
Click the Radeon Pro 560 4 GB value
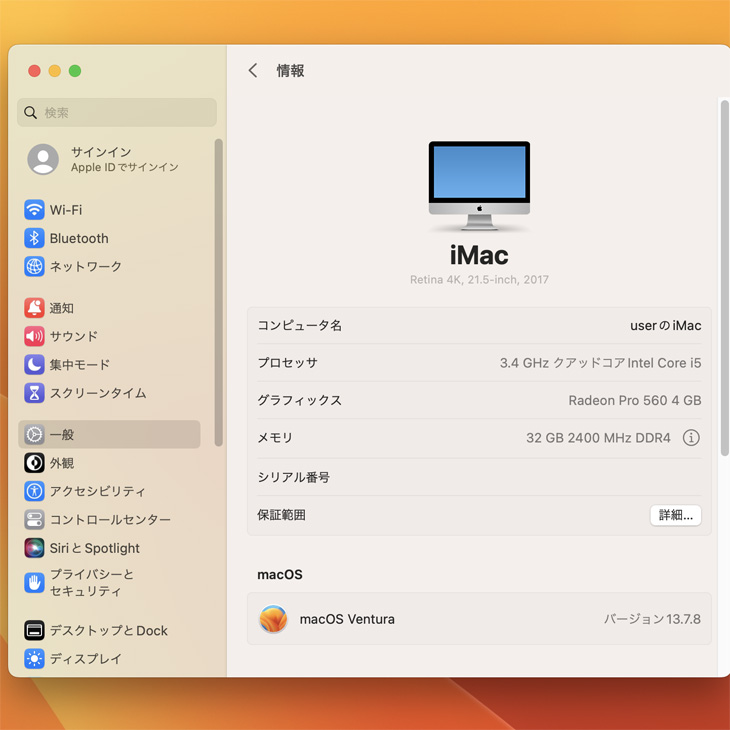coord(635,400)
